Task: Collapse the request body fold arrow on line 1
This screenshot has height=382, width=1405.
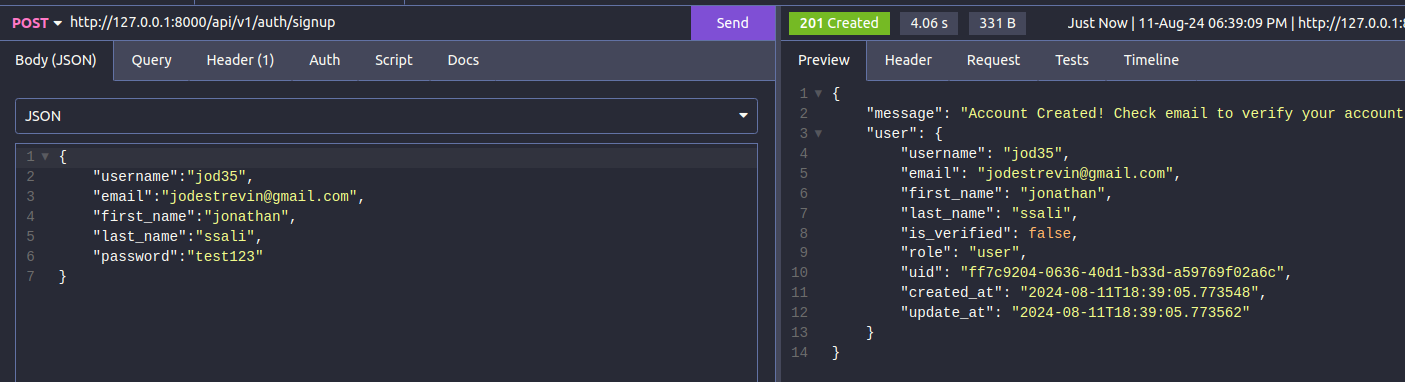Action: click(x=45, y=156)
